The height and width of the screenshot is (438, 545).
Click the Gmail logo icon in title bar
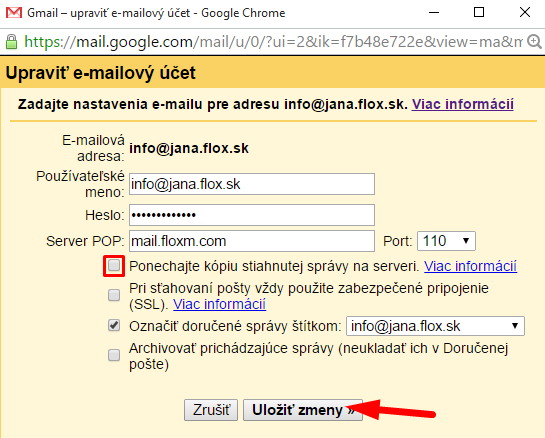(x=14, y=13)
